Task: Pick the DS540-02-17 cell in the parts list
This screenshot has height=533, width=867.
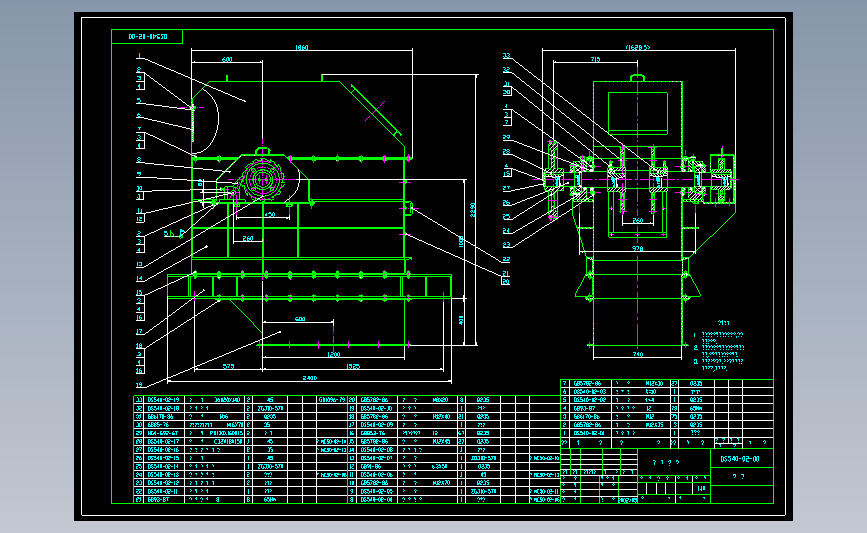Action: coord(164,441)
